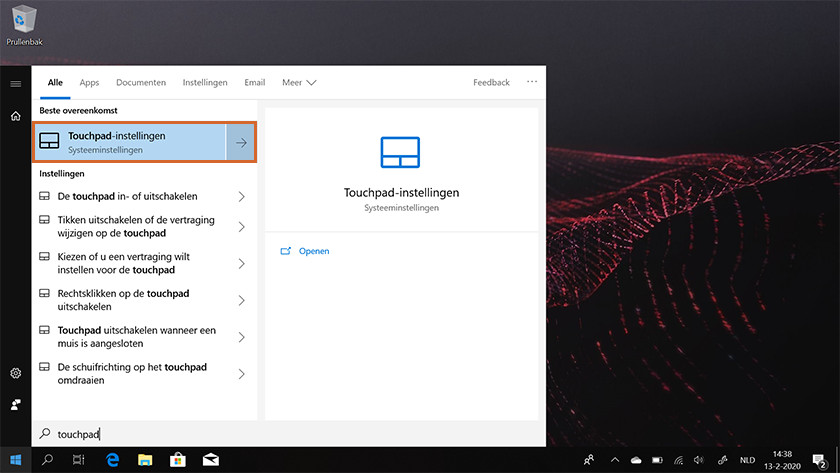Click the OneDrive cloud tray icon
840x473 pixels.
tap(636, 460)
